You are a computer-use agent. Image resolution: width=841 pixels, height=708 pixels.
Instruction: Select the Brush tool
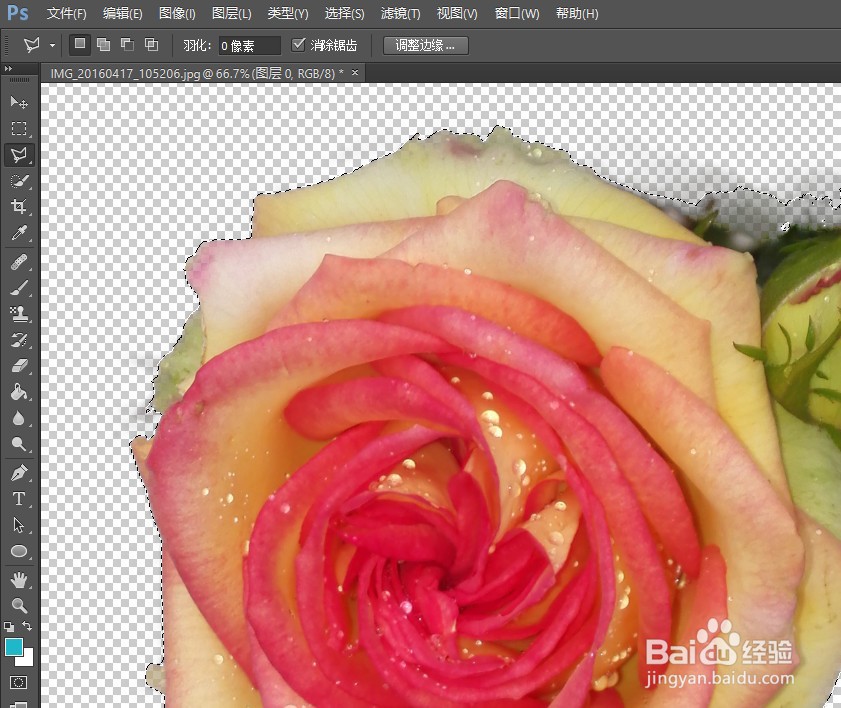coord(19,288)
